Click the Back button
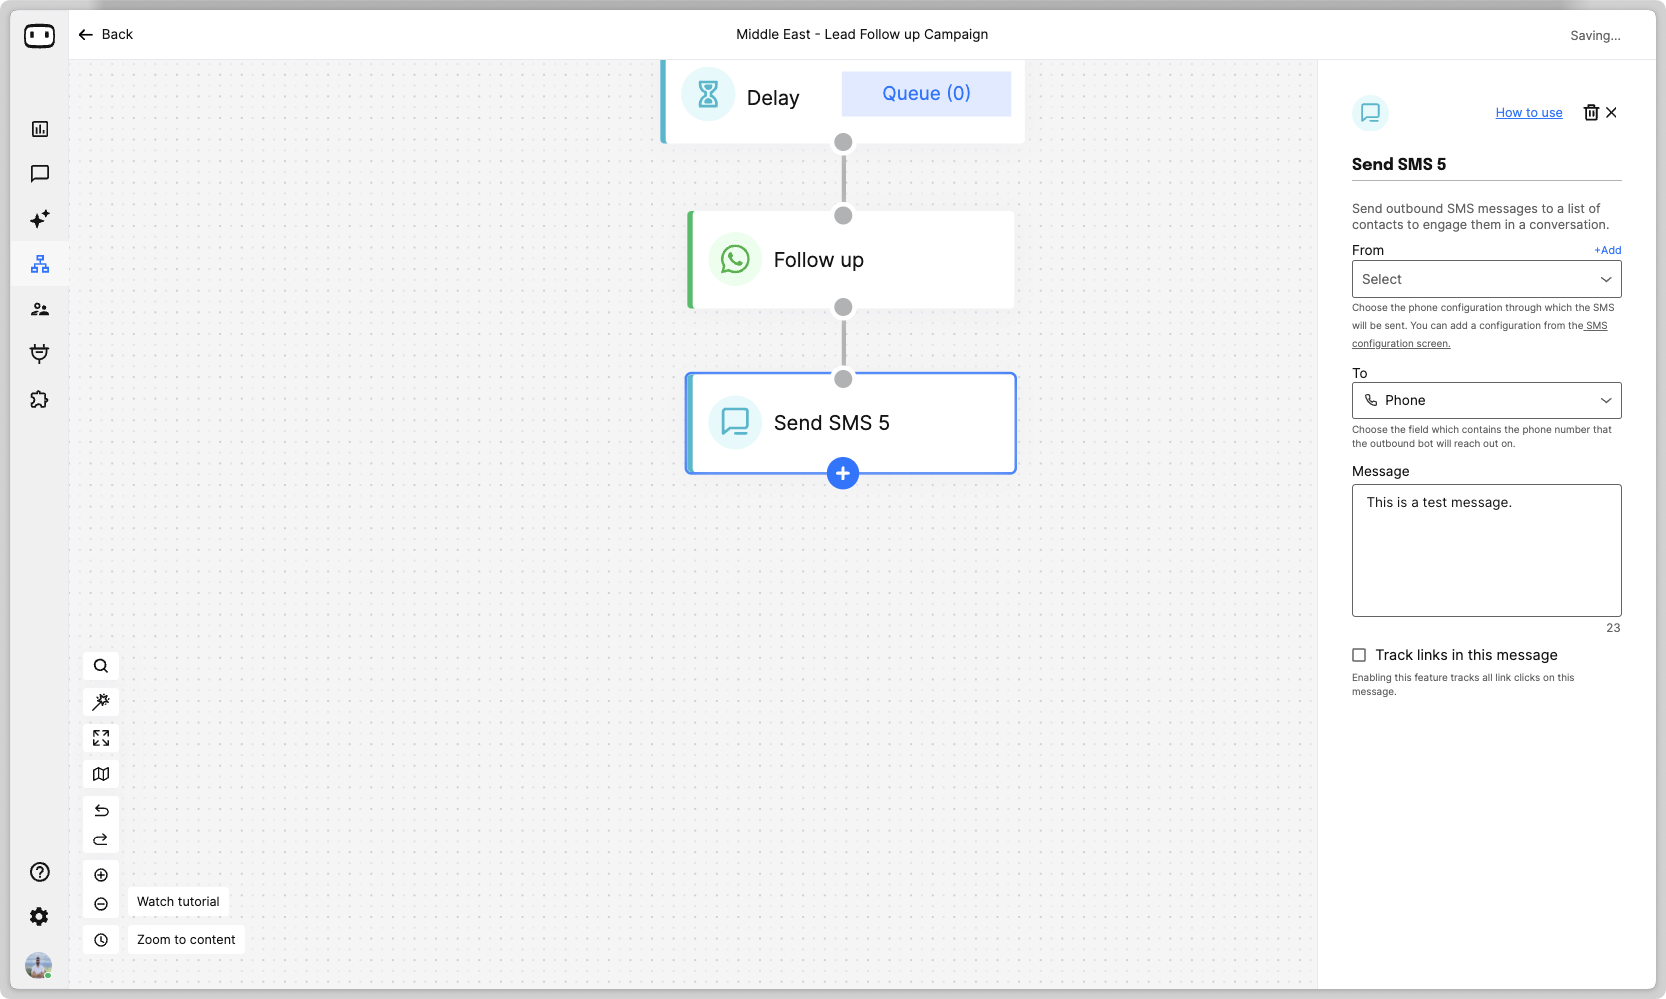This screenshot has width=1666, height=999. click(x=106, y=34)
